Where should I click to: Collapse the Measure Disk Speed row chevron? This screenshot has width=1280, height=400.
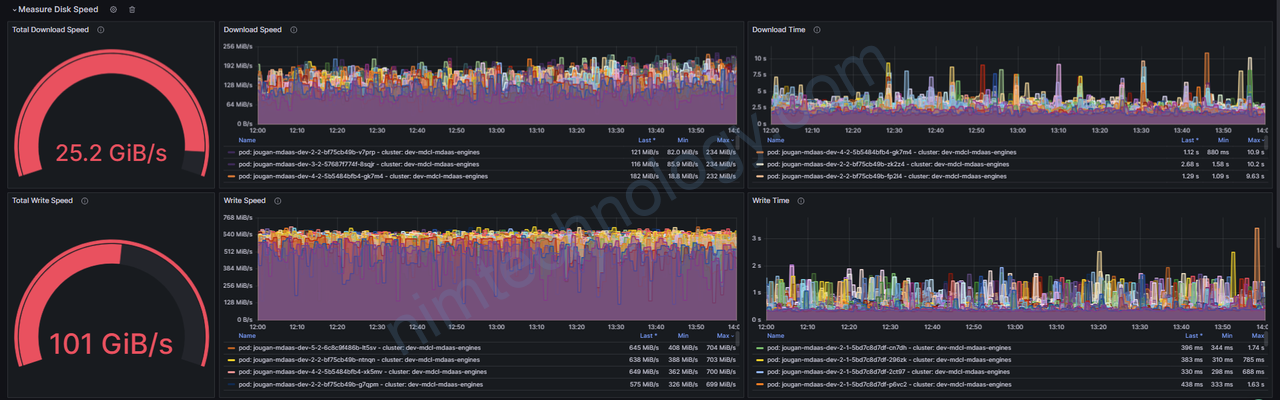tap(14, 9)
